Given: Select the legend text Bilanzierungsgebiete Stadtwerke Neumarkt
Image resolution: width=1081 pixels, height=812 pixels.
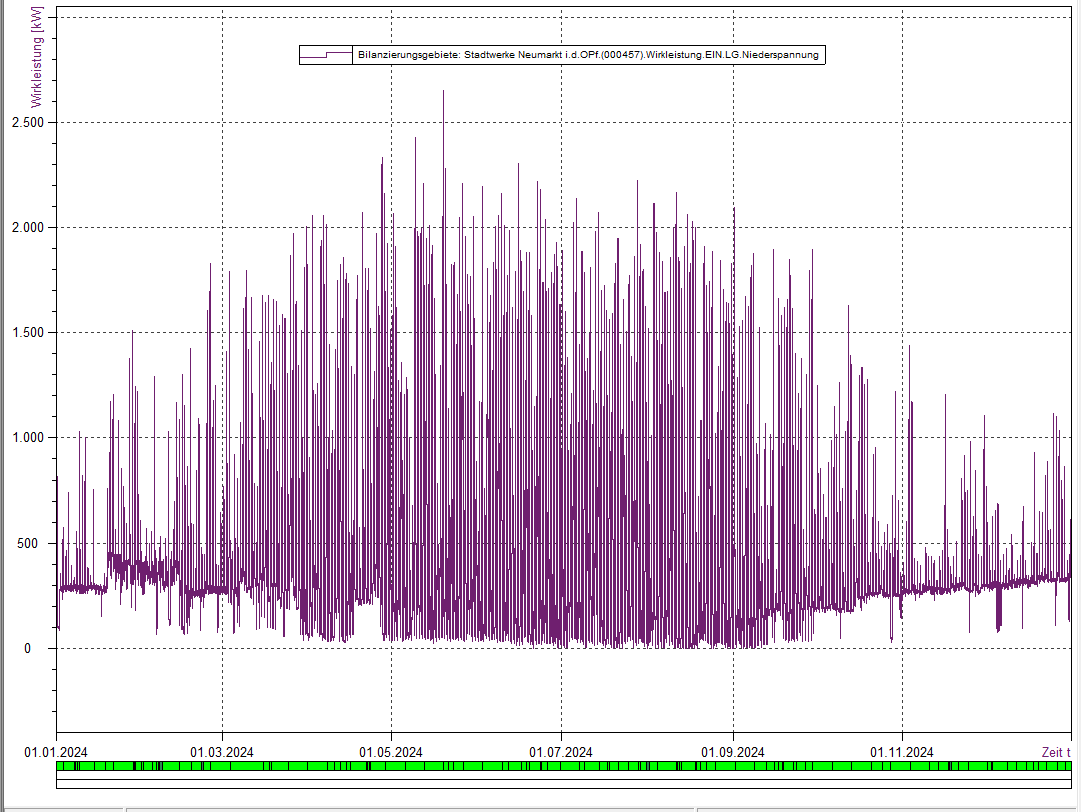Looking at the screenshot, I should 588,56.
